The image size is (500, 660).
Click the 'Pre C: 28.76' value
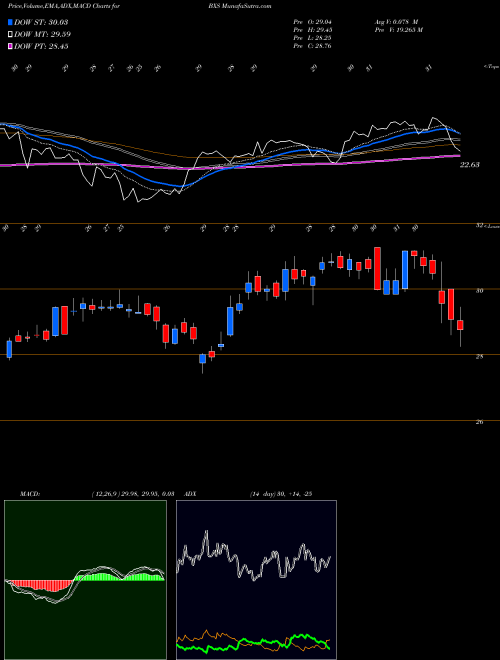point(312,46)
